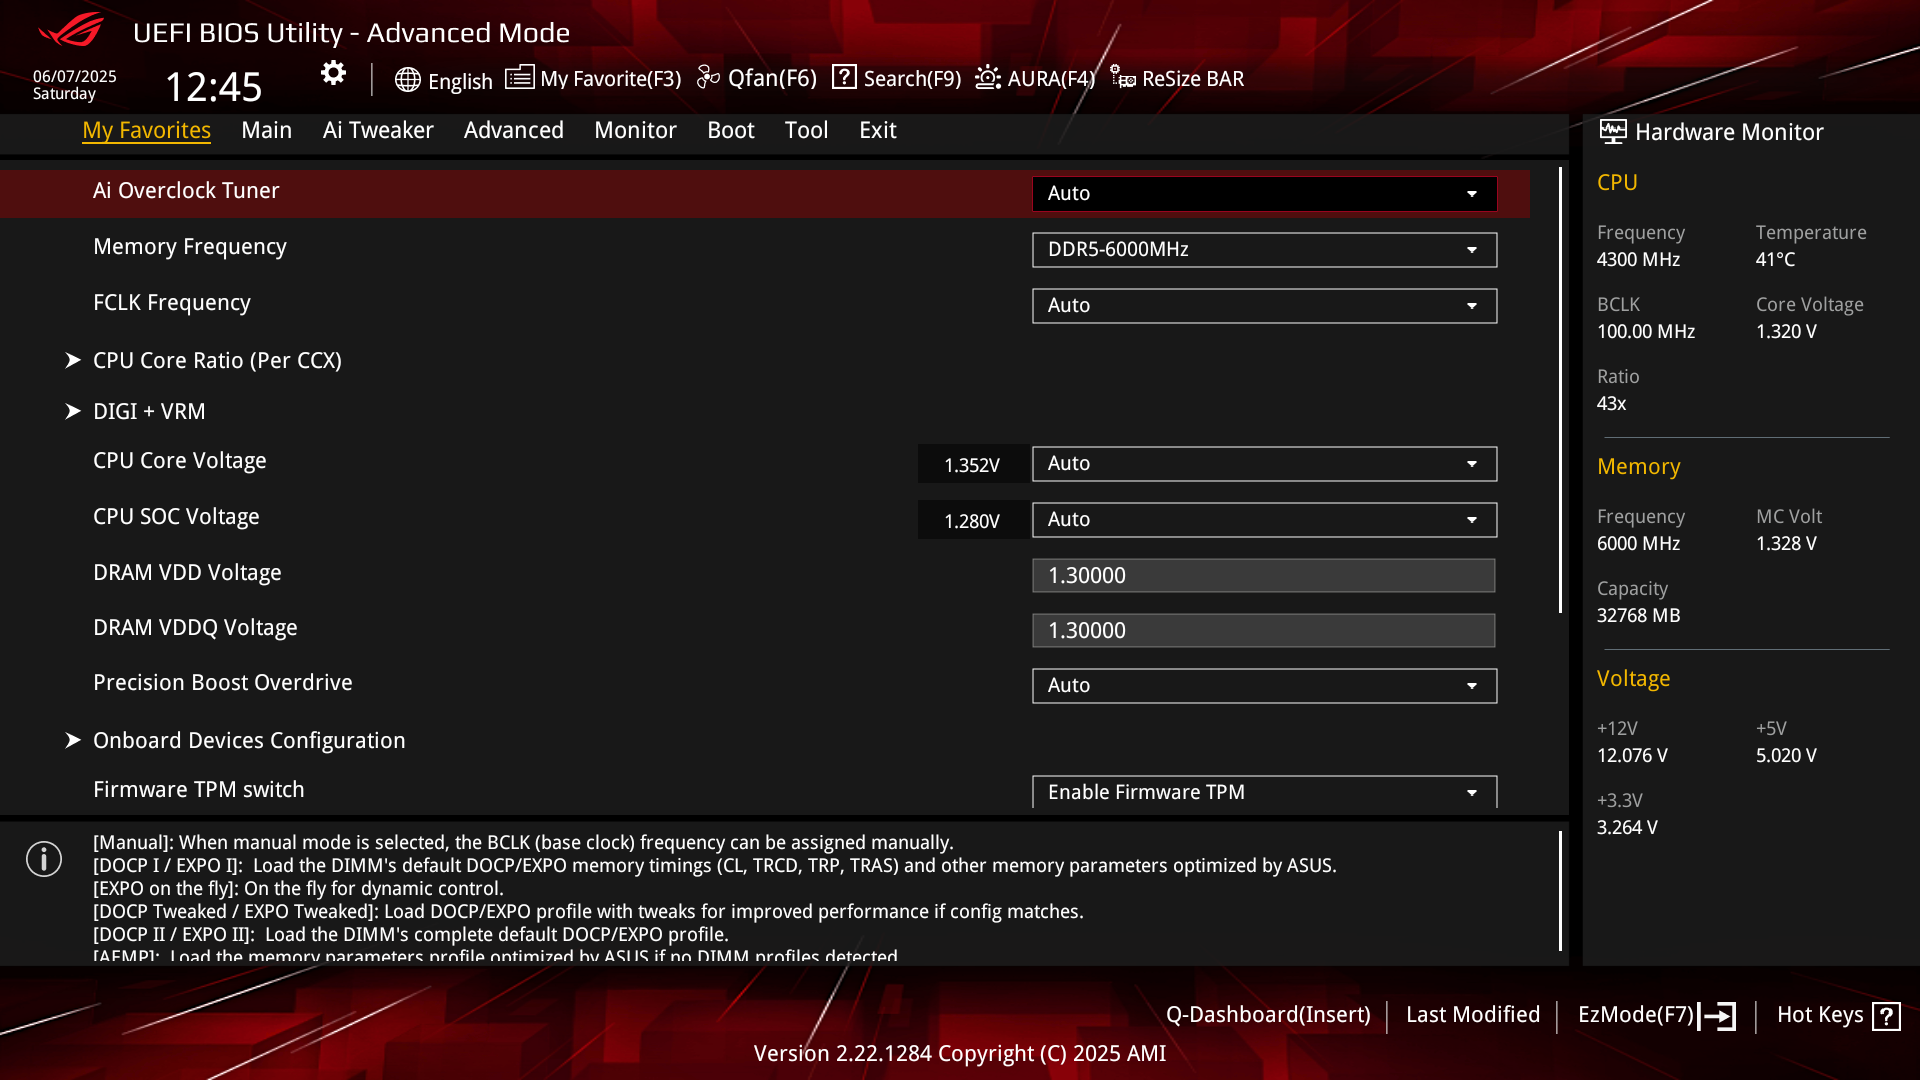The height and width of the screenshot is (1080, 1920).
Task: Expand Onboard Devices Configuration
Action: point(249,740)
